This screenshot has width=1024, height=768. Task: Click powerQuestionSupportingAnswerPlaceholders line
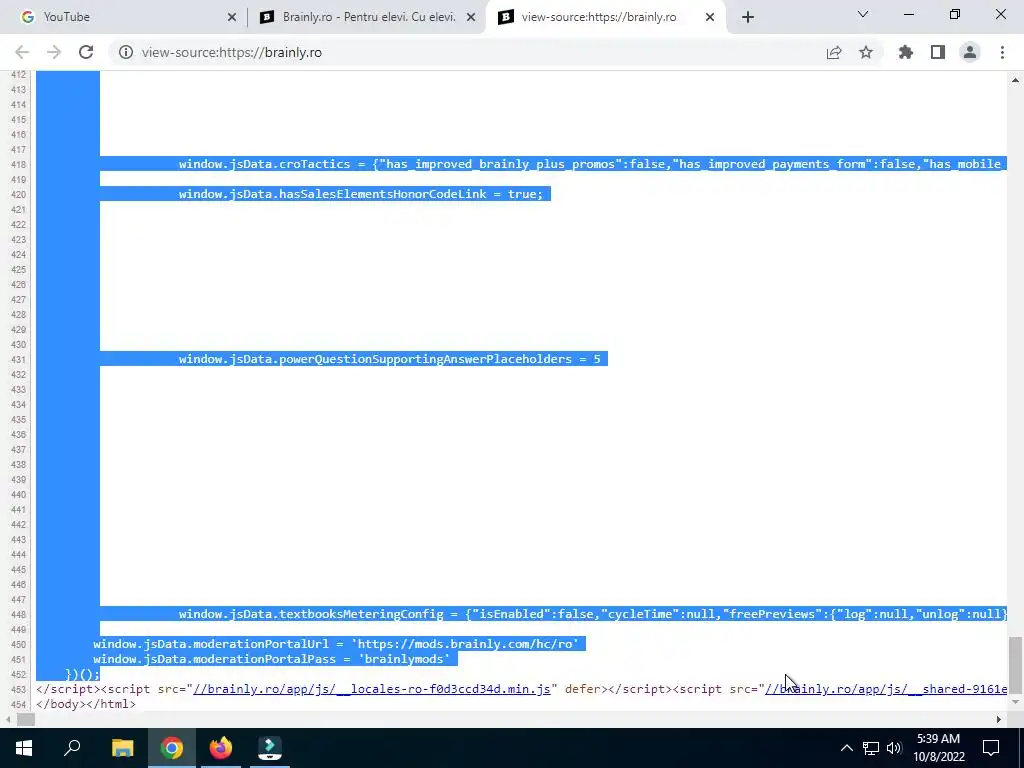[390, 359]
